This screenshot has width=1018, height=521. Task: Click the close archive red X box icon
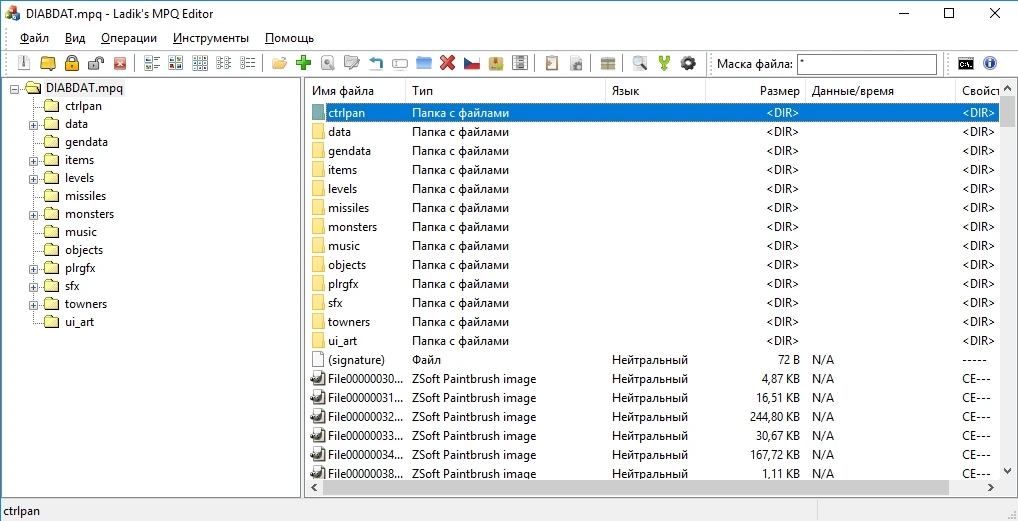pyautogui.click(x=119, y=63)
